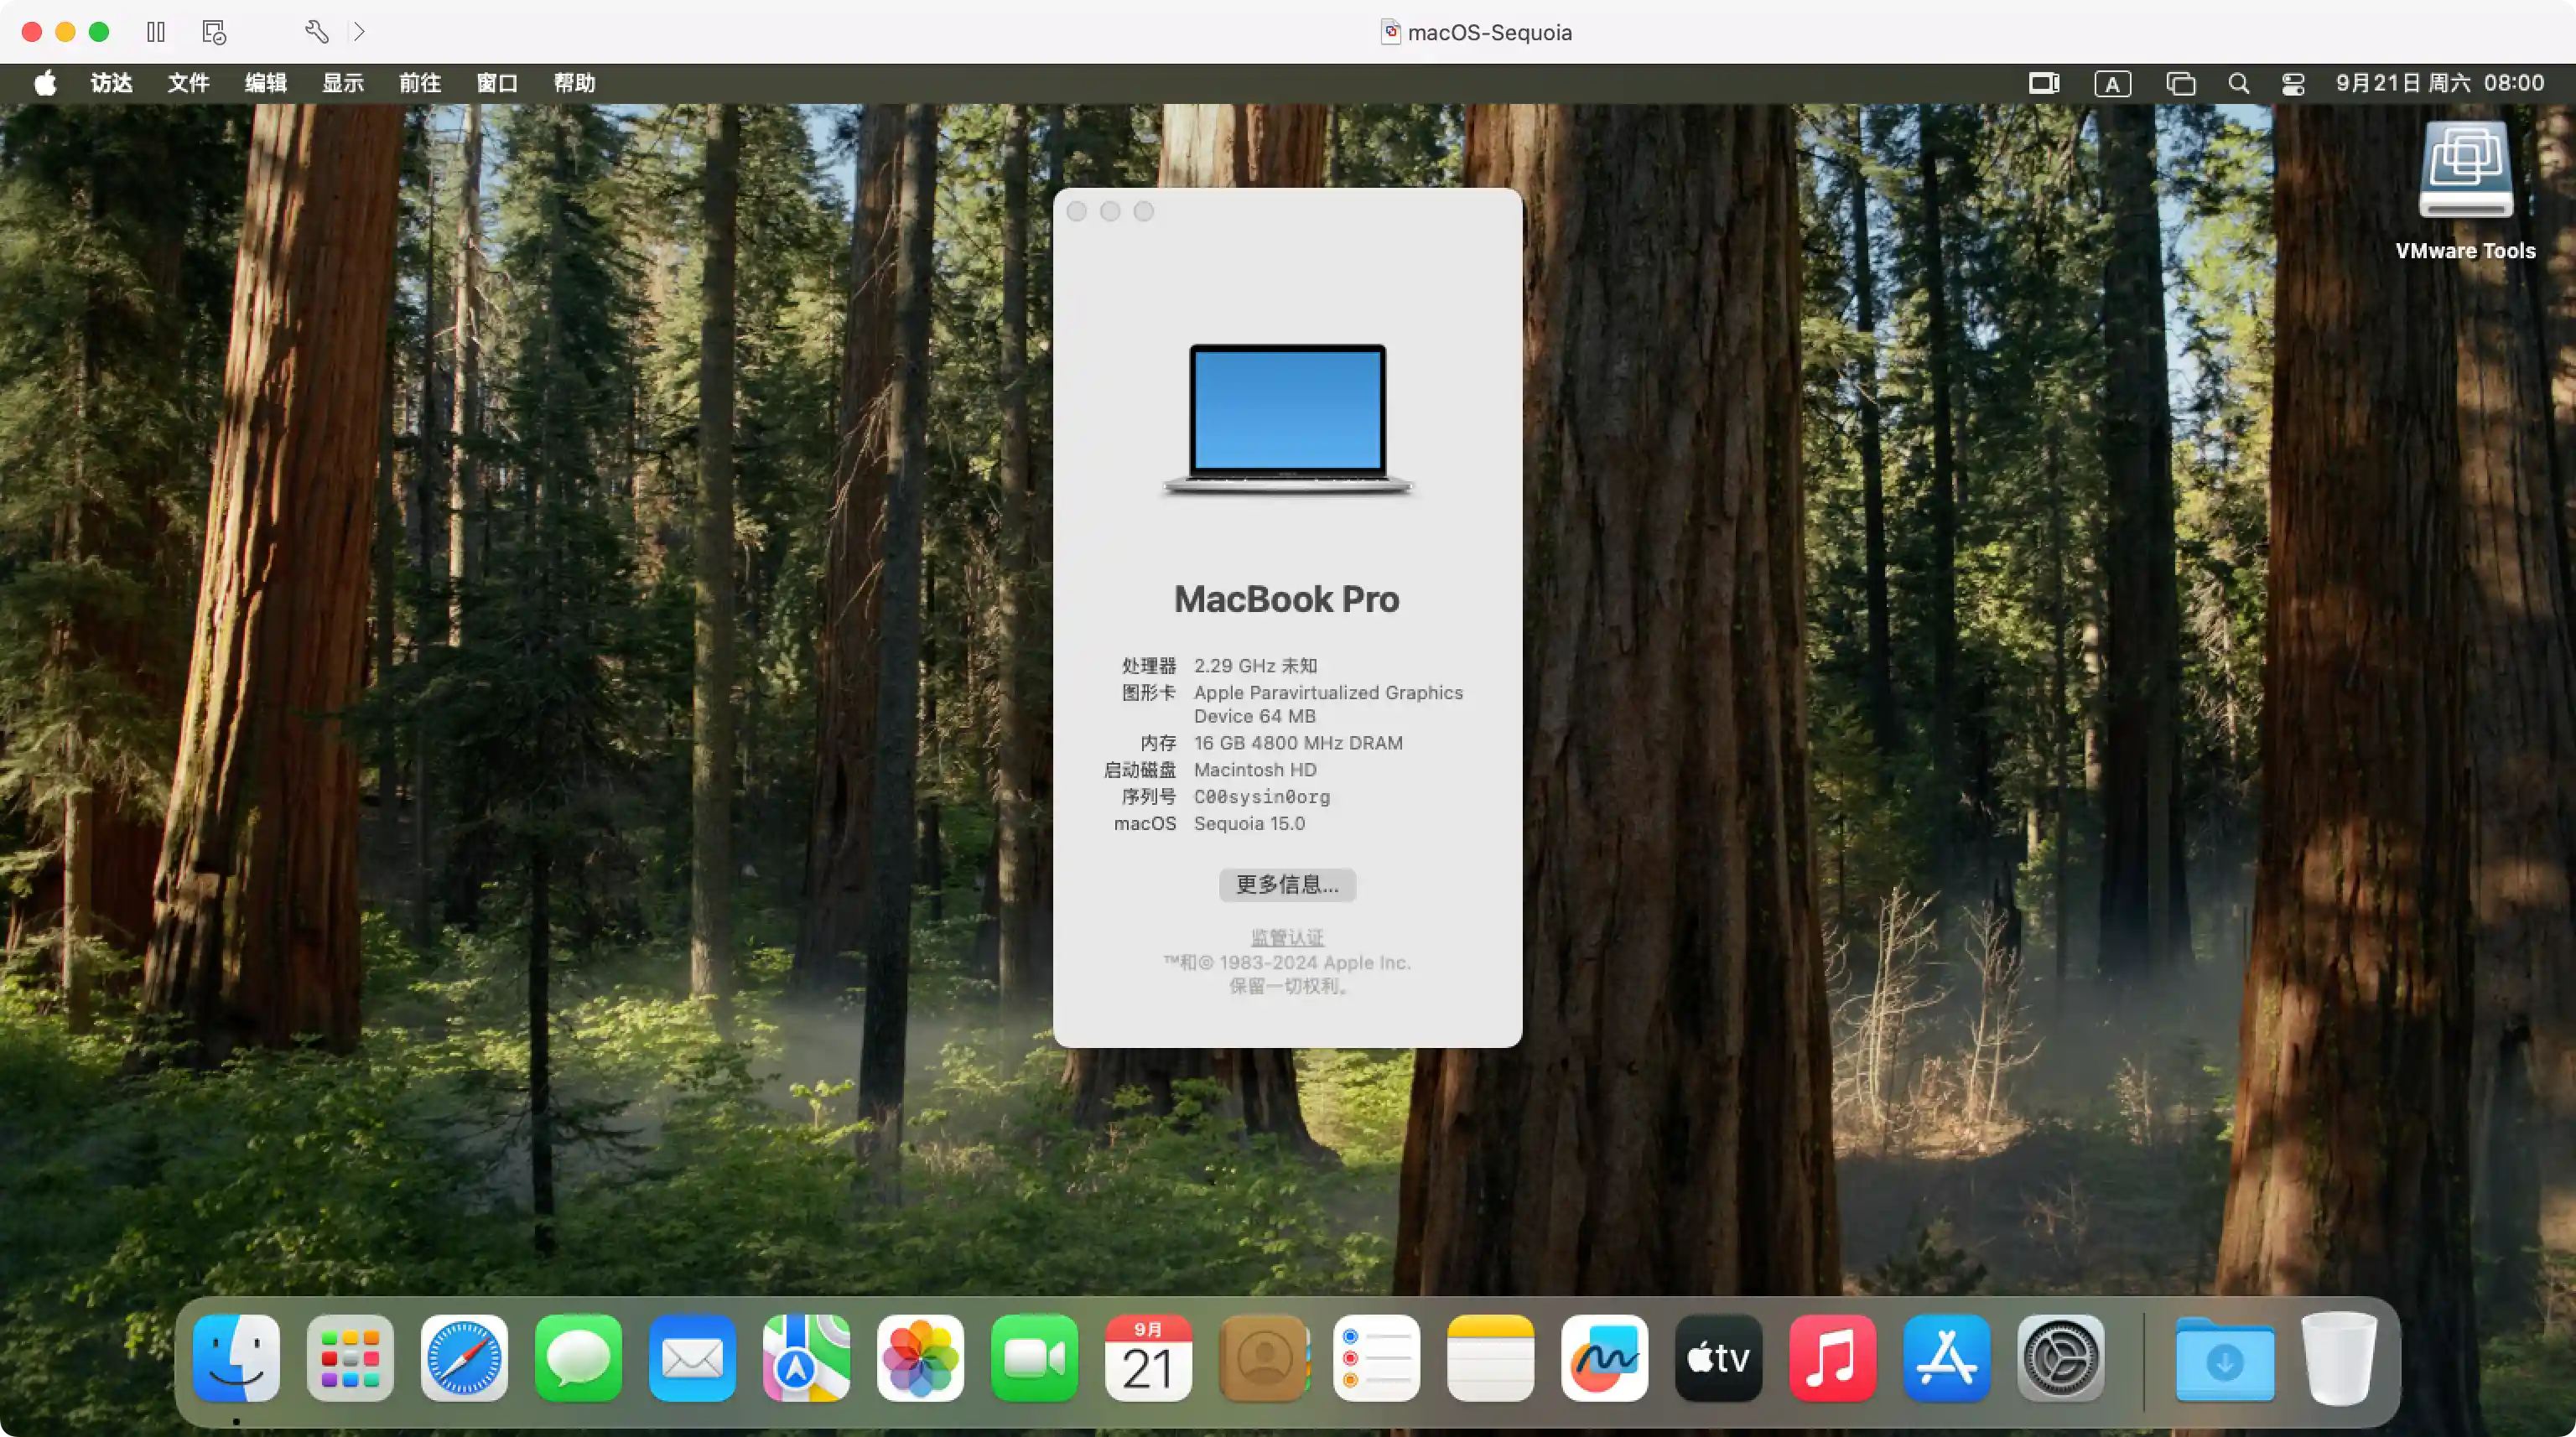
Task: Open the Calendar app showing 21
Action: [x=1148, y=1359]
